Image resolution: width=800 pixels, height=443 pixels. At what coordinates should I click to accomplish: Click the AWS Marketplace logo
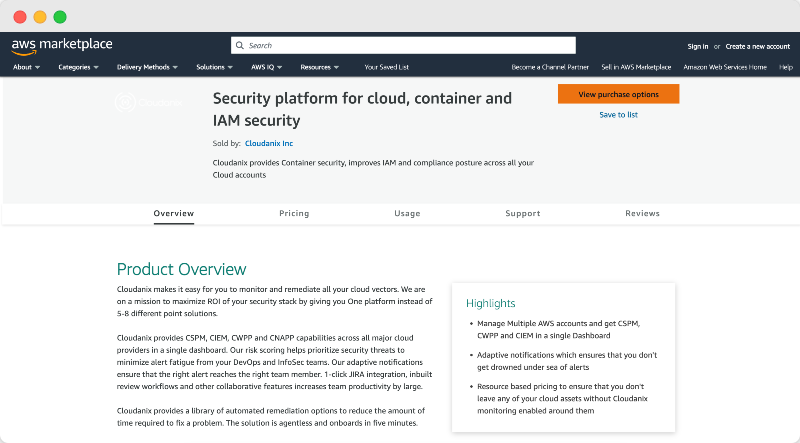point(62,46)
